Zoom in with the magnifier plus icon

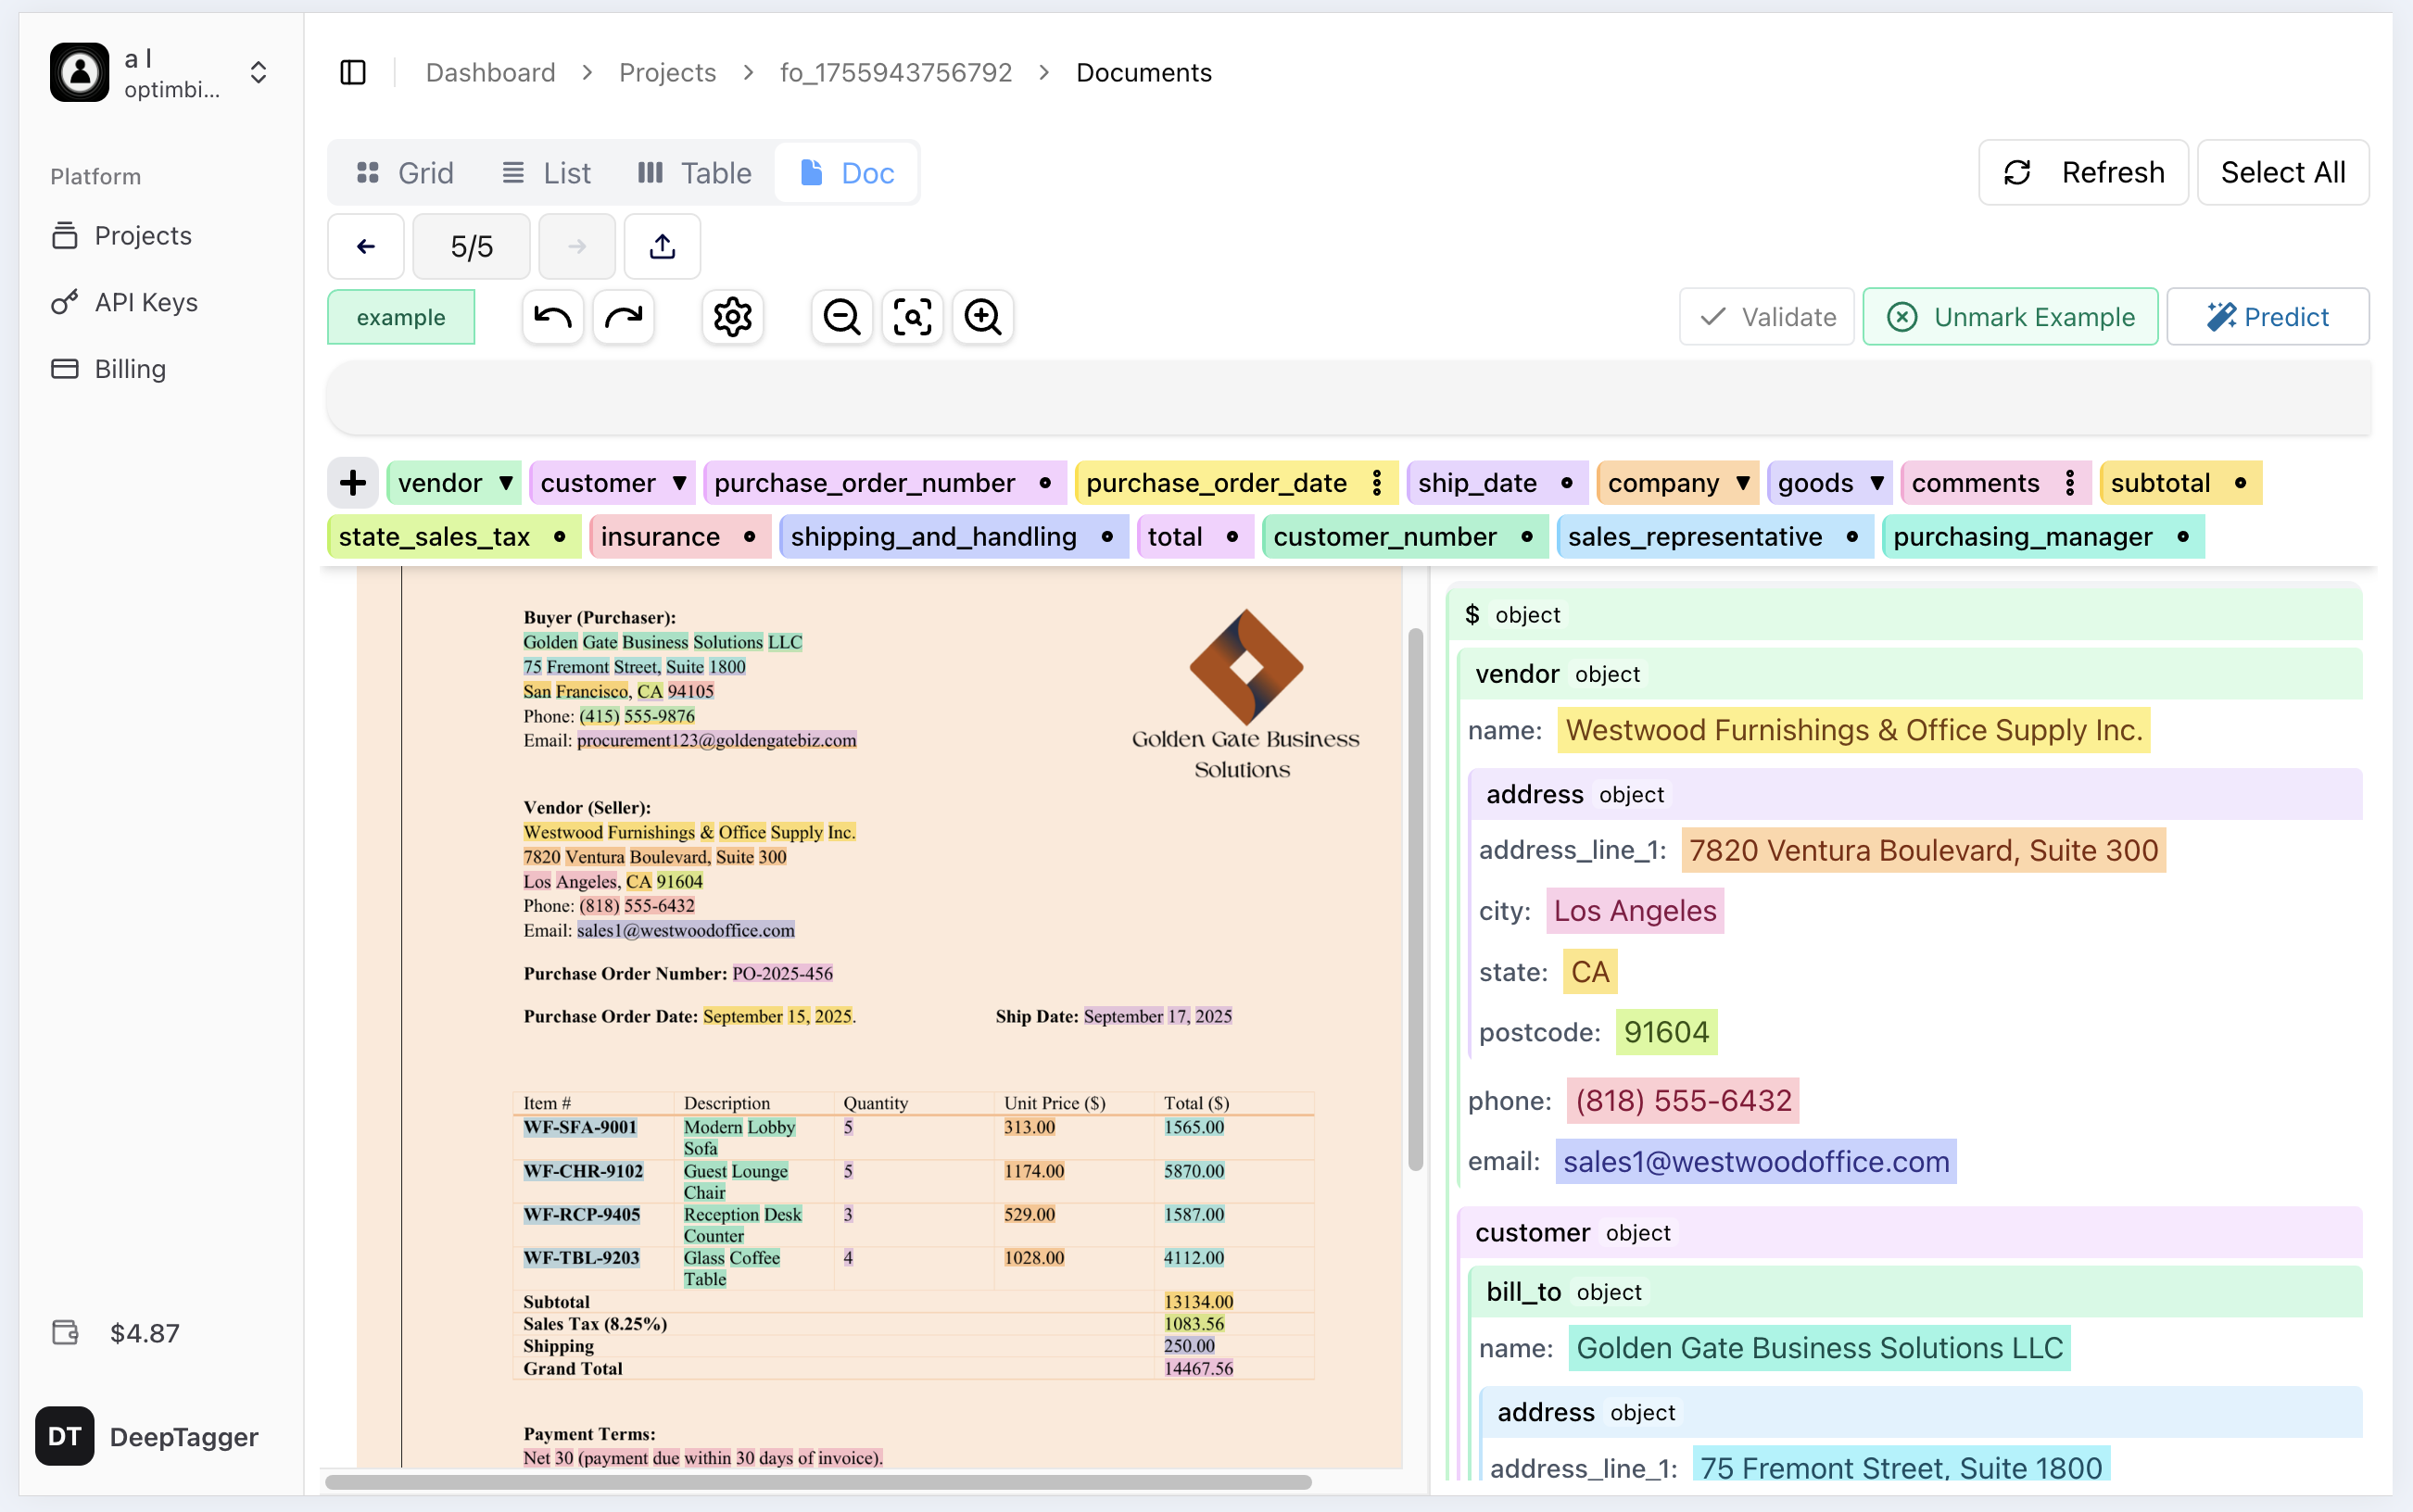tap(982, 318)
